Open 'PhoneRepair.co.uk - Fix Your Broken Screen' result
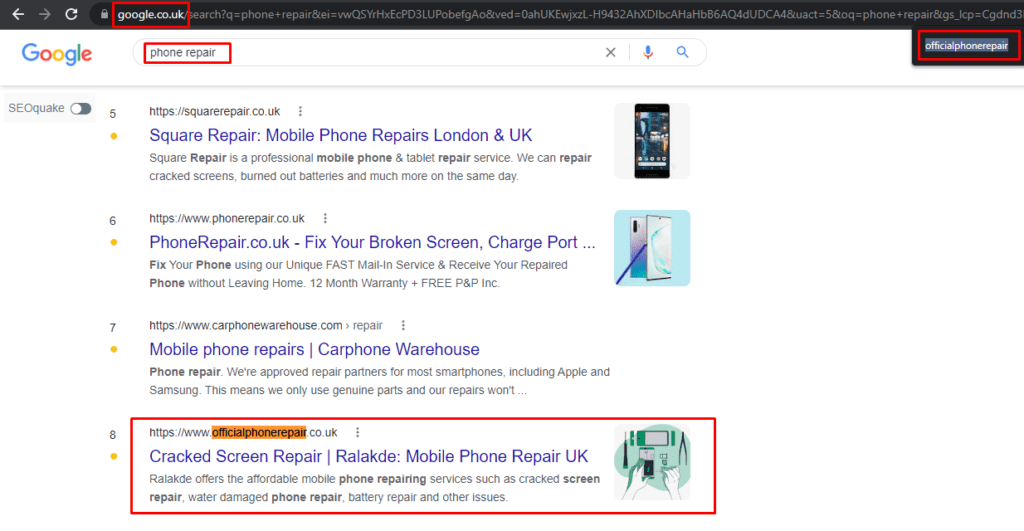 [372, 242]
